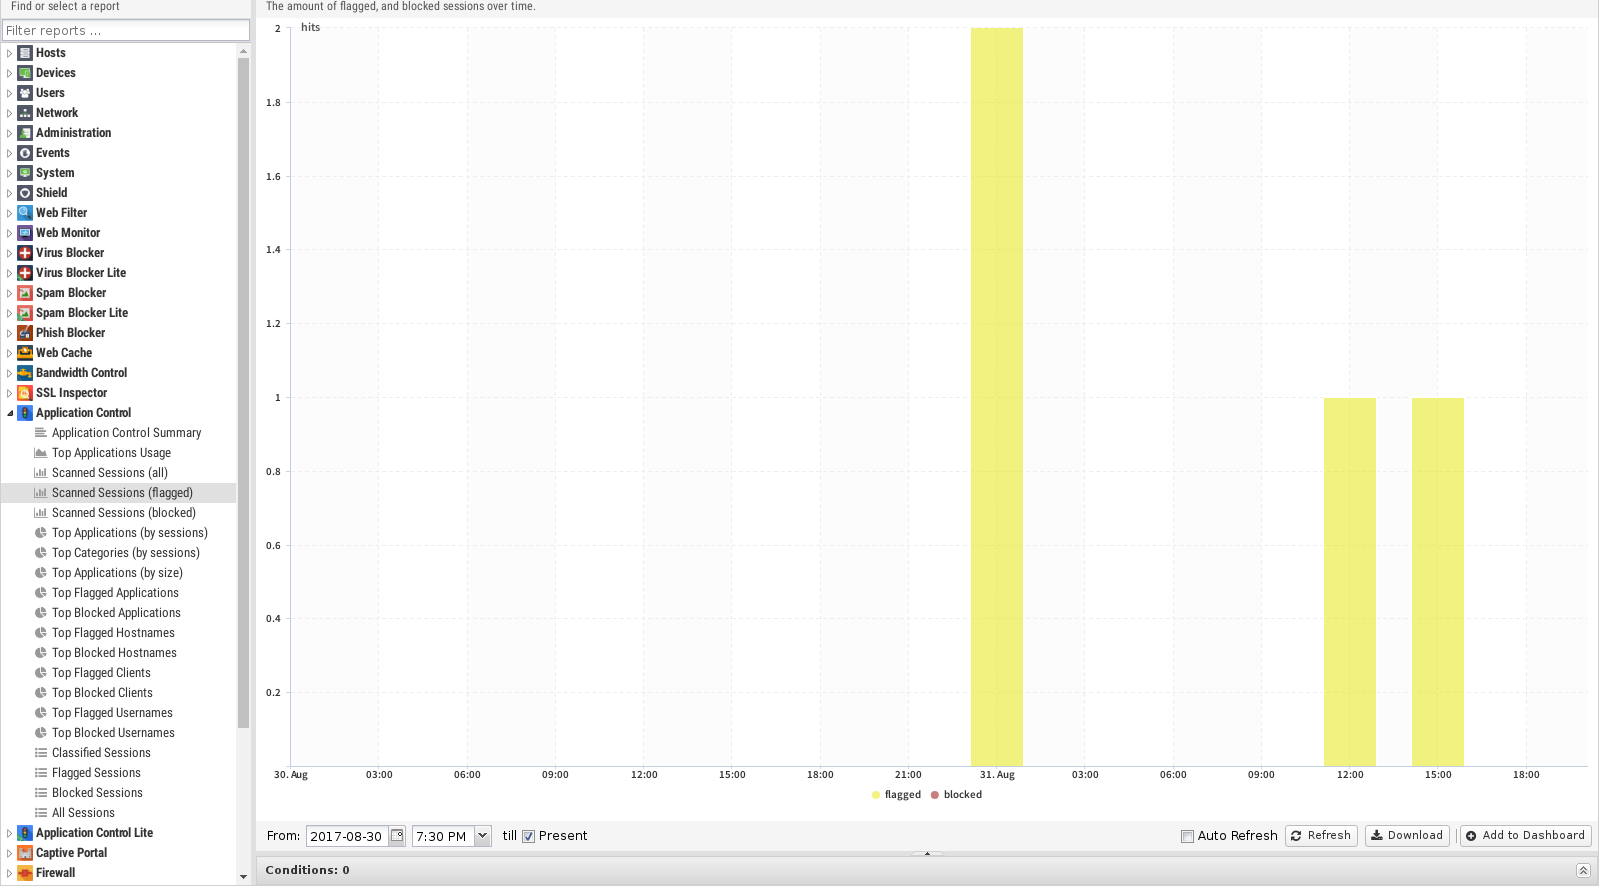Click the Refresh button
The height and width of the screenshot is (886, 1599).
point(1321,836)
